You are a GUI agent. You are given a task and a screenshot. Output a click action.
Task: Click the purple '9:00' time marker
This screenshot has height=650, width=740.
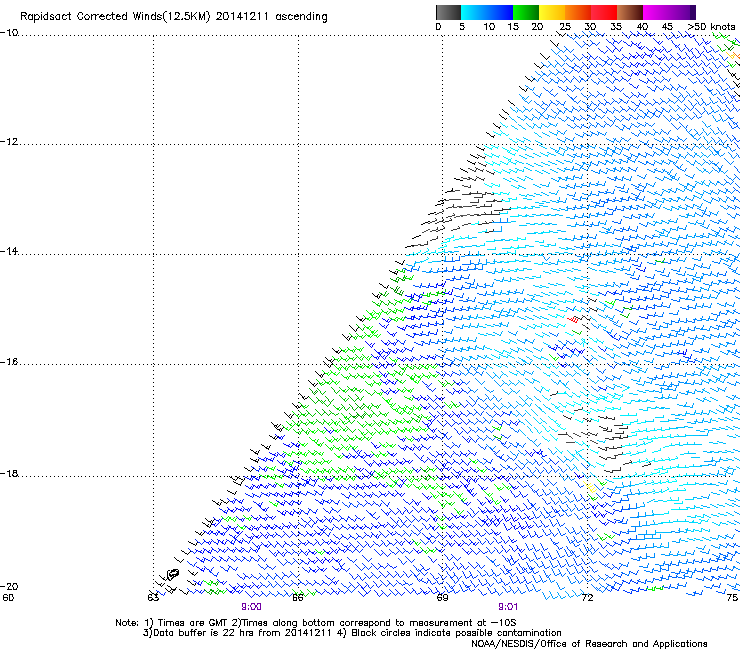pyautogui.click(x=251, y=607)
